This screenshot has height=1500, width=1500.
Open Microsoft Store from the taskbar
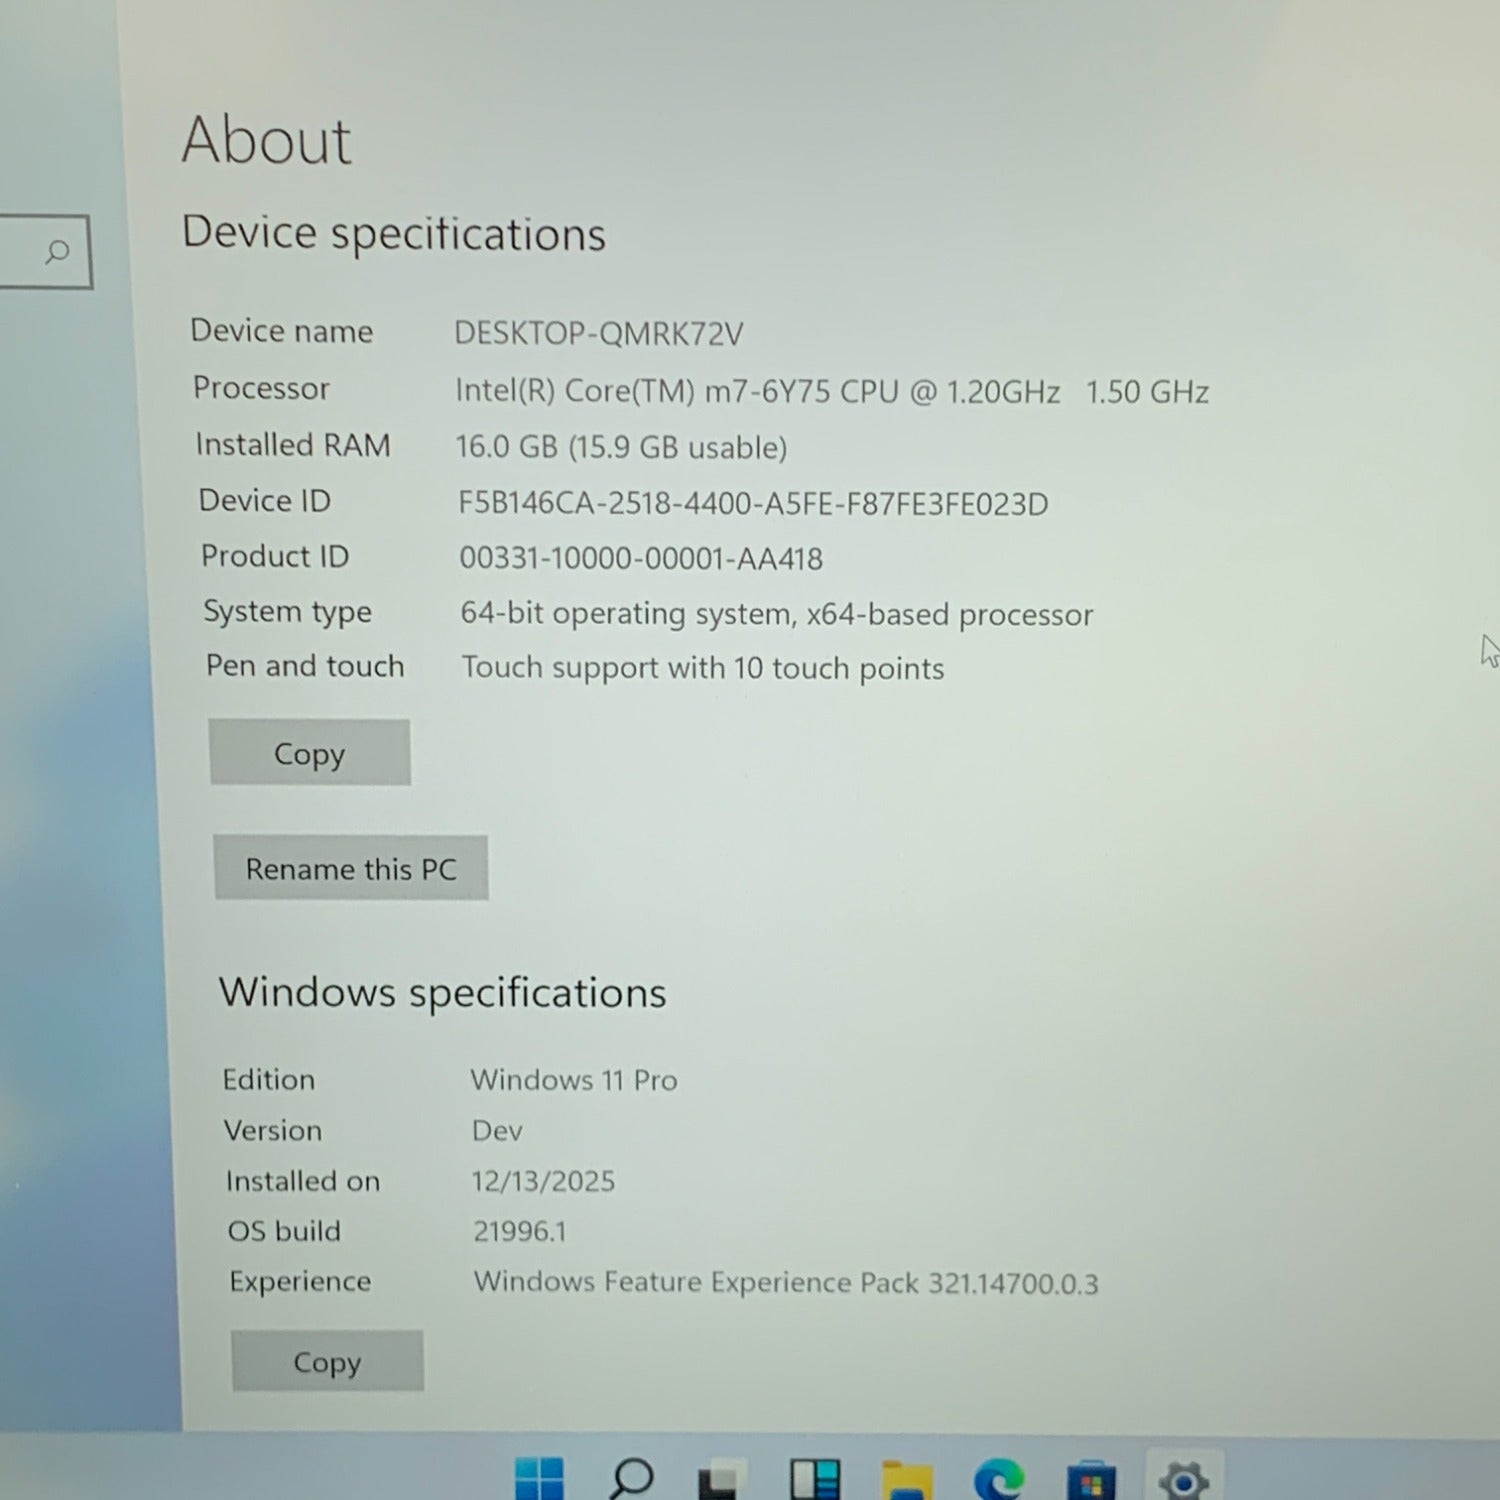pyautogui.click(x=1091, y=1482)
